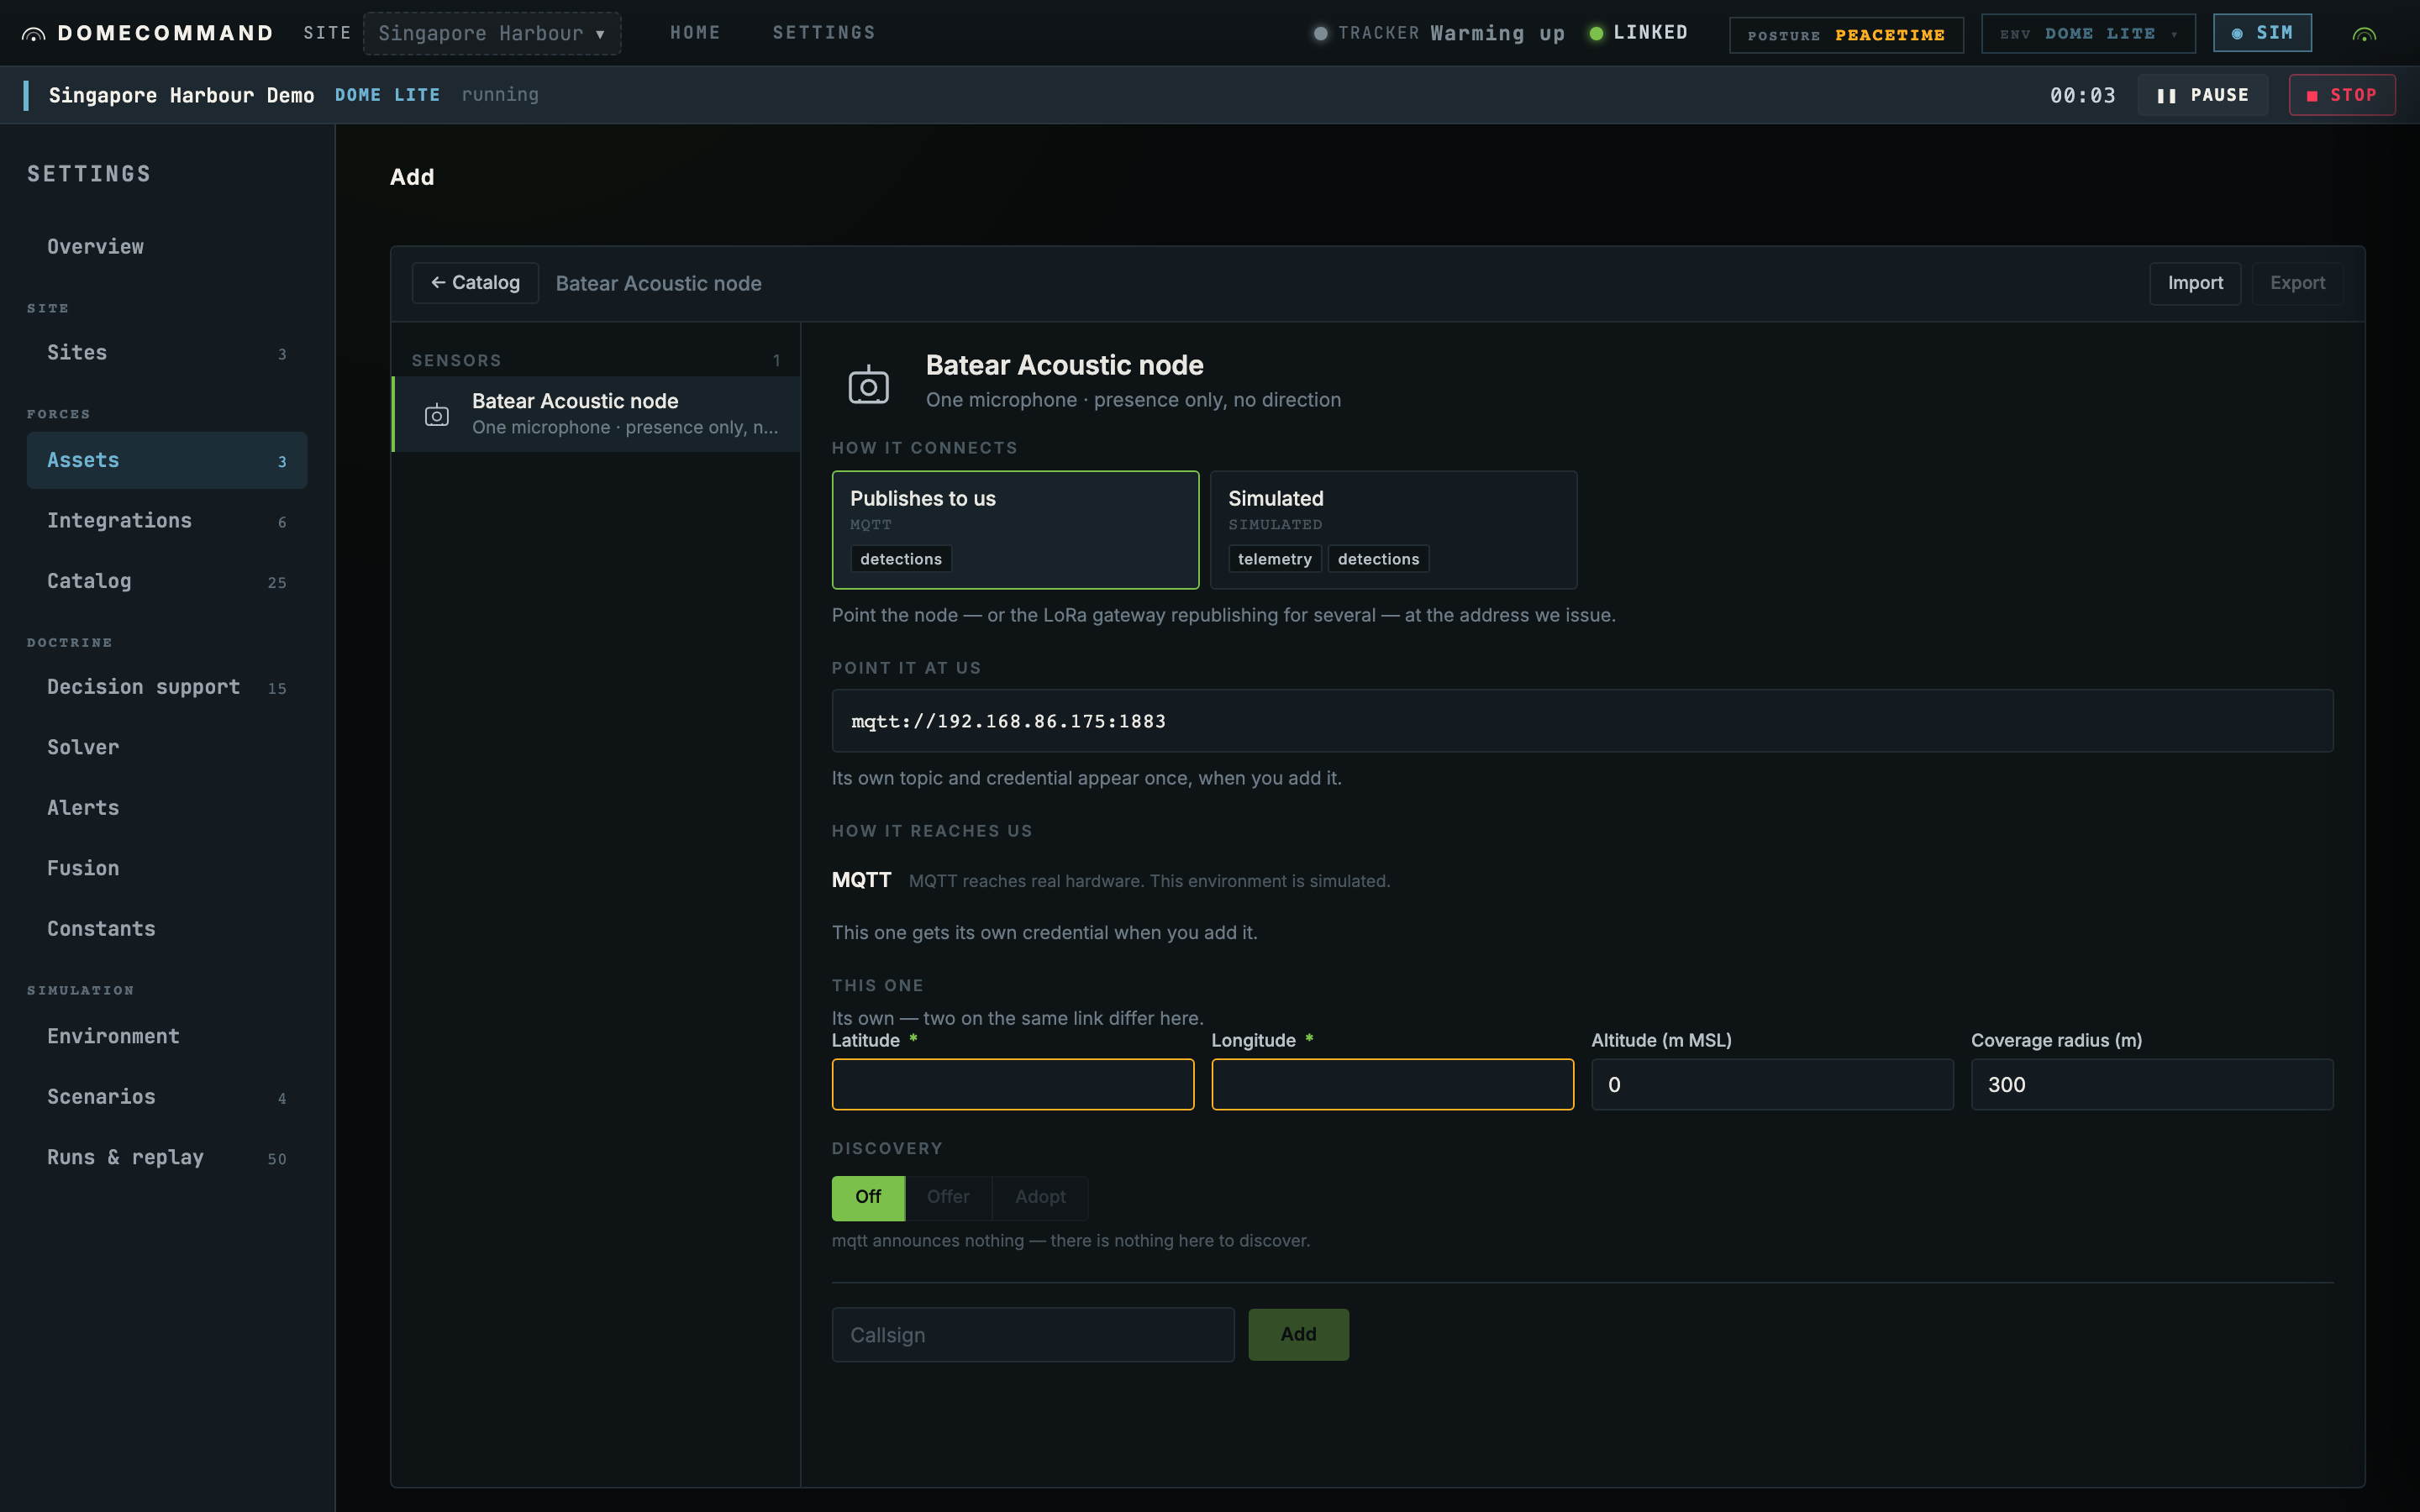Click the DOME LITE label in run bar

pos(387,95)
